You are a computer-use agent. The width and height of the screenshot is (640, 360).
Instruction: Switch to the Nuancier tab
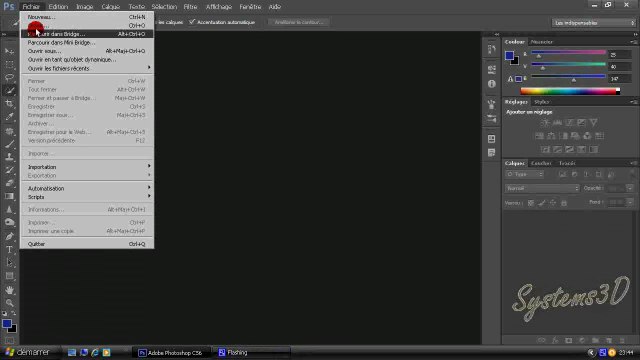542,42
